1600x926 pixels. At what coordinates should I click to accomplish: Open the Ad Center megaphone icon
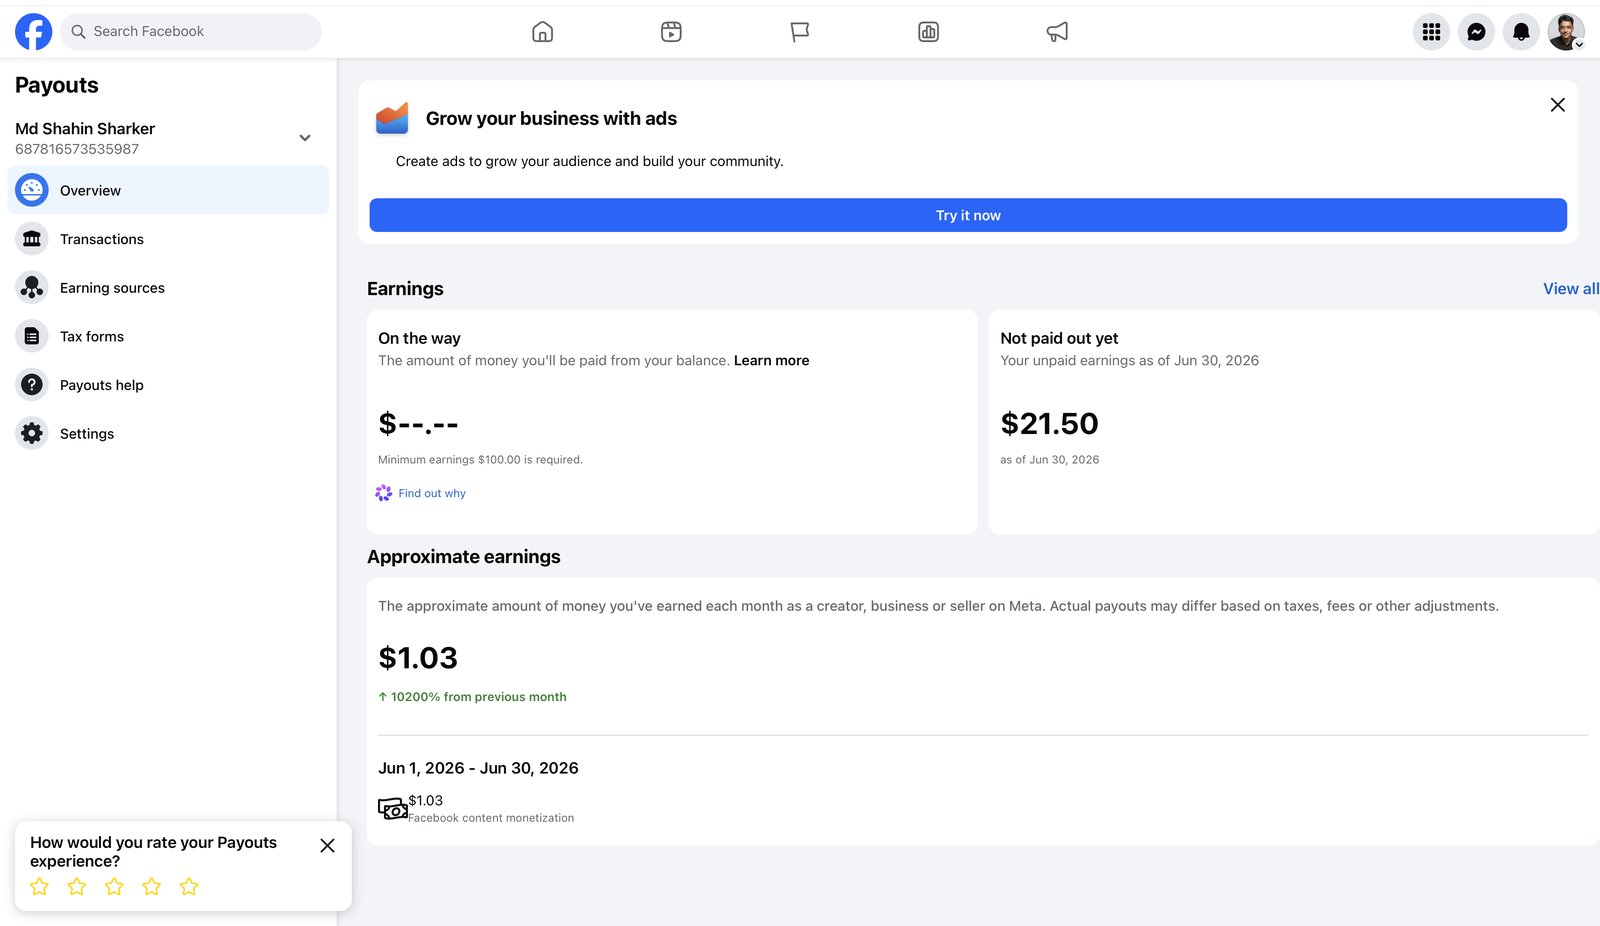point(1057,32)
